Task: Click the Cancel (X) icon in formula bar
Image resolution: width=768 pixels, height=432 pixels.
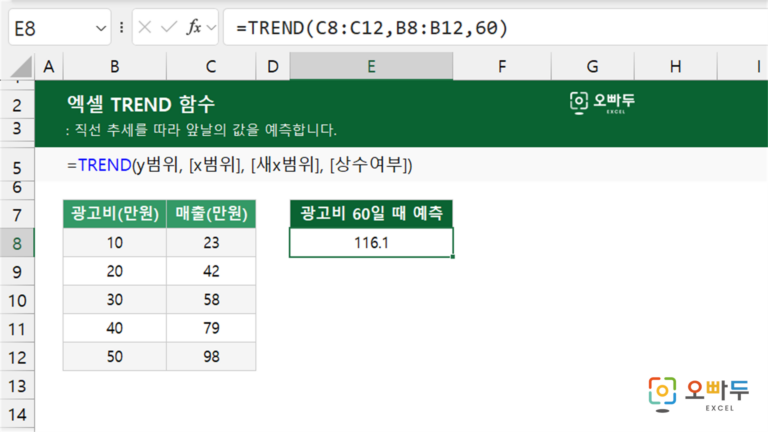Action: [x=144, y=27]
